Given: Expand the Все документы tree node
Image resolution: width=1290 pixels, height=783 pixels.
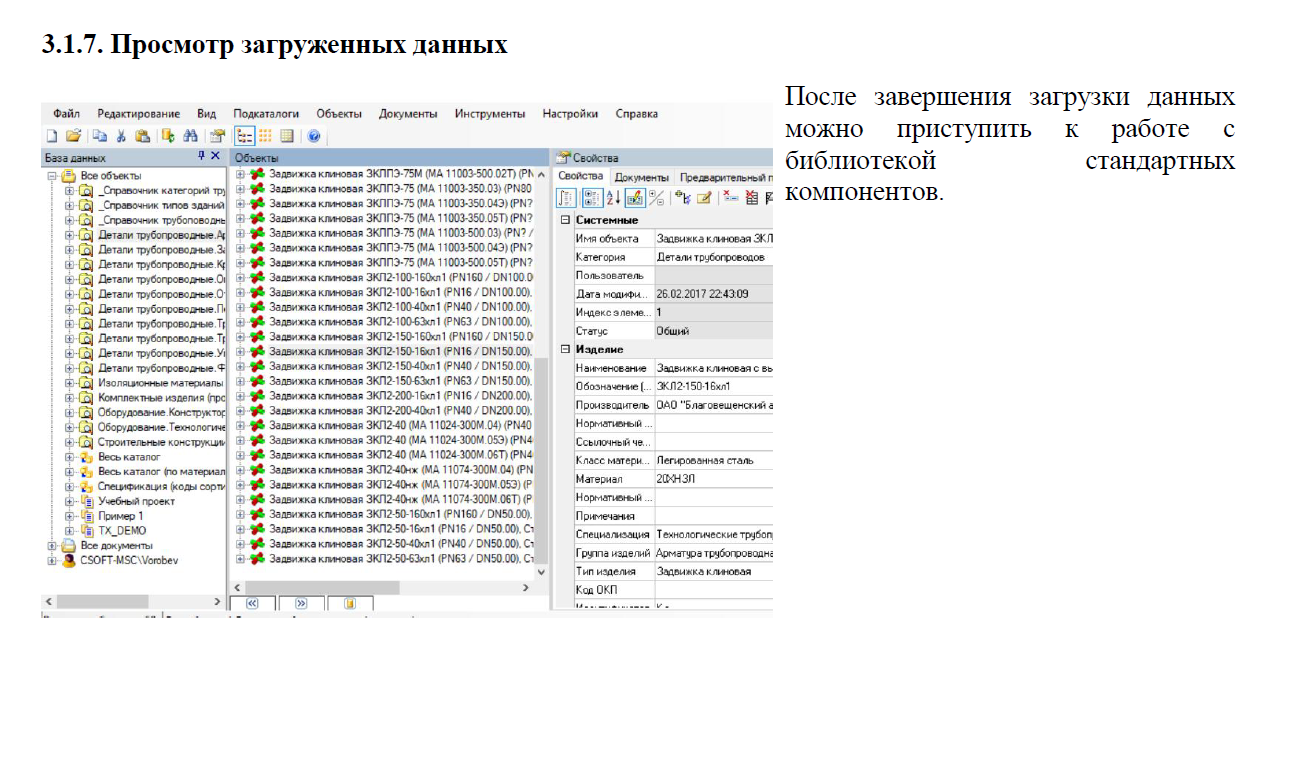Looking at the screenshot, I should (52, 546).
